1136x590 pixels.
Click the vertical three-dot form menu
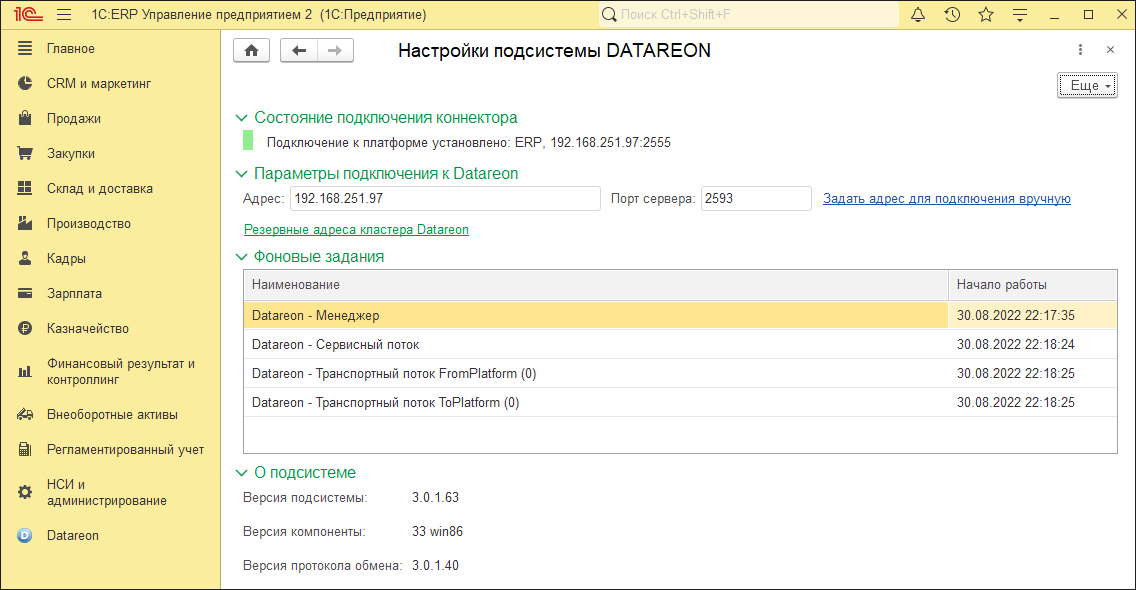point(1080,50)
